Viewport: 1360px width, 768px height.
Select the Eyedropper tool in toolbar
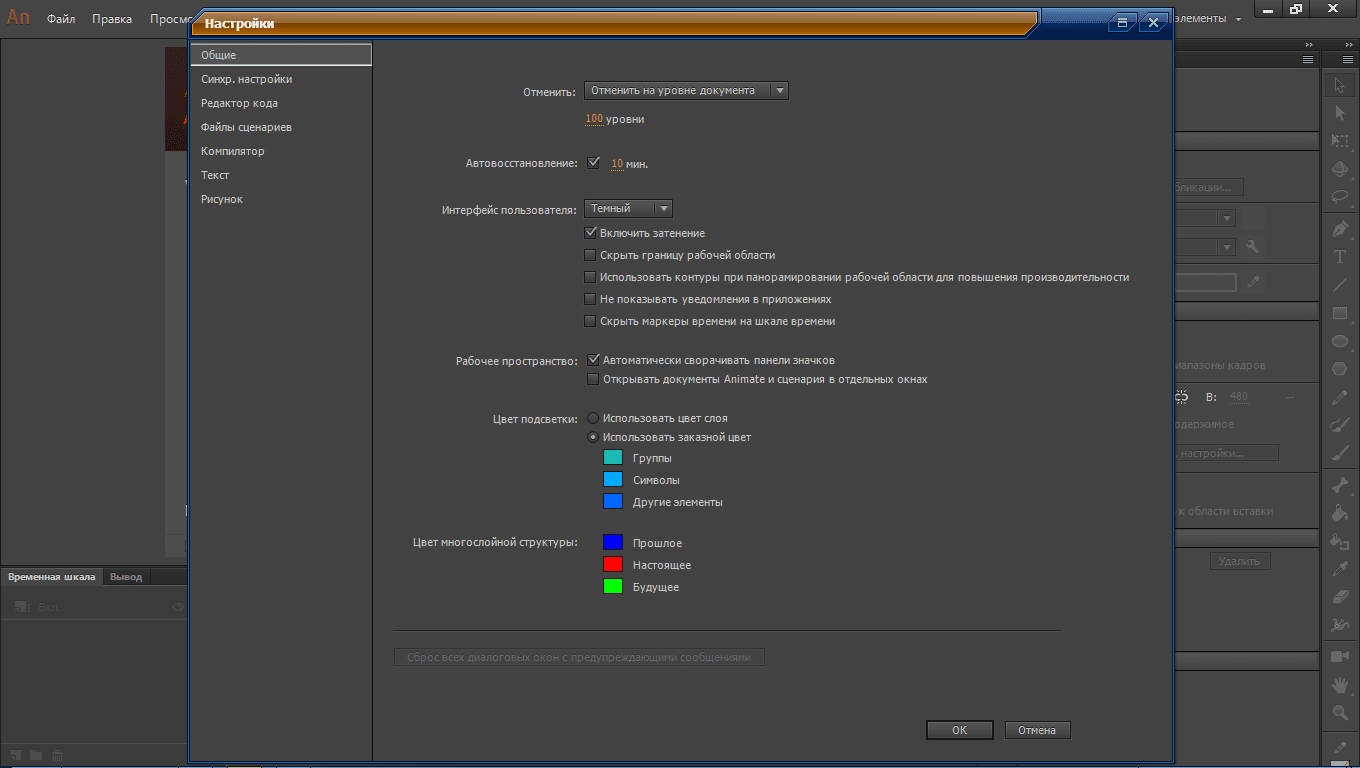[x=1340, y=569]
